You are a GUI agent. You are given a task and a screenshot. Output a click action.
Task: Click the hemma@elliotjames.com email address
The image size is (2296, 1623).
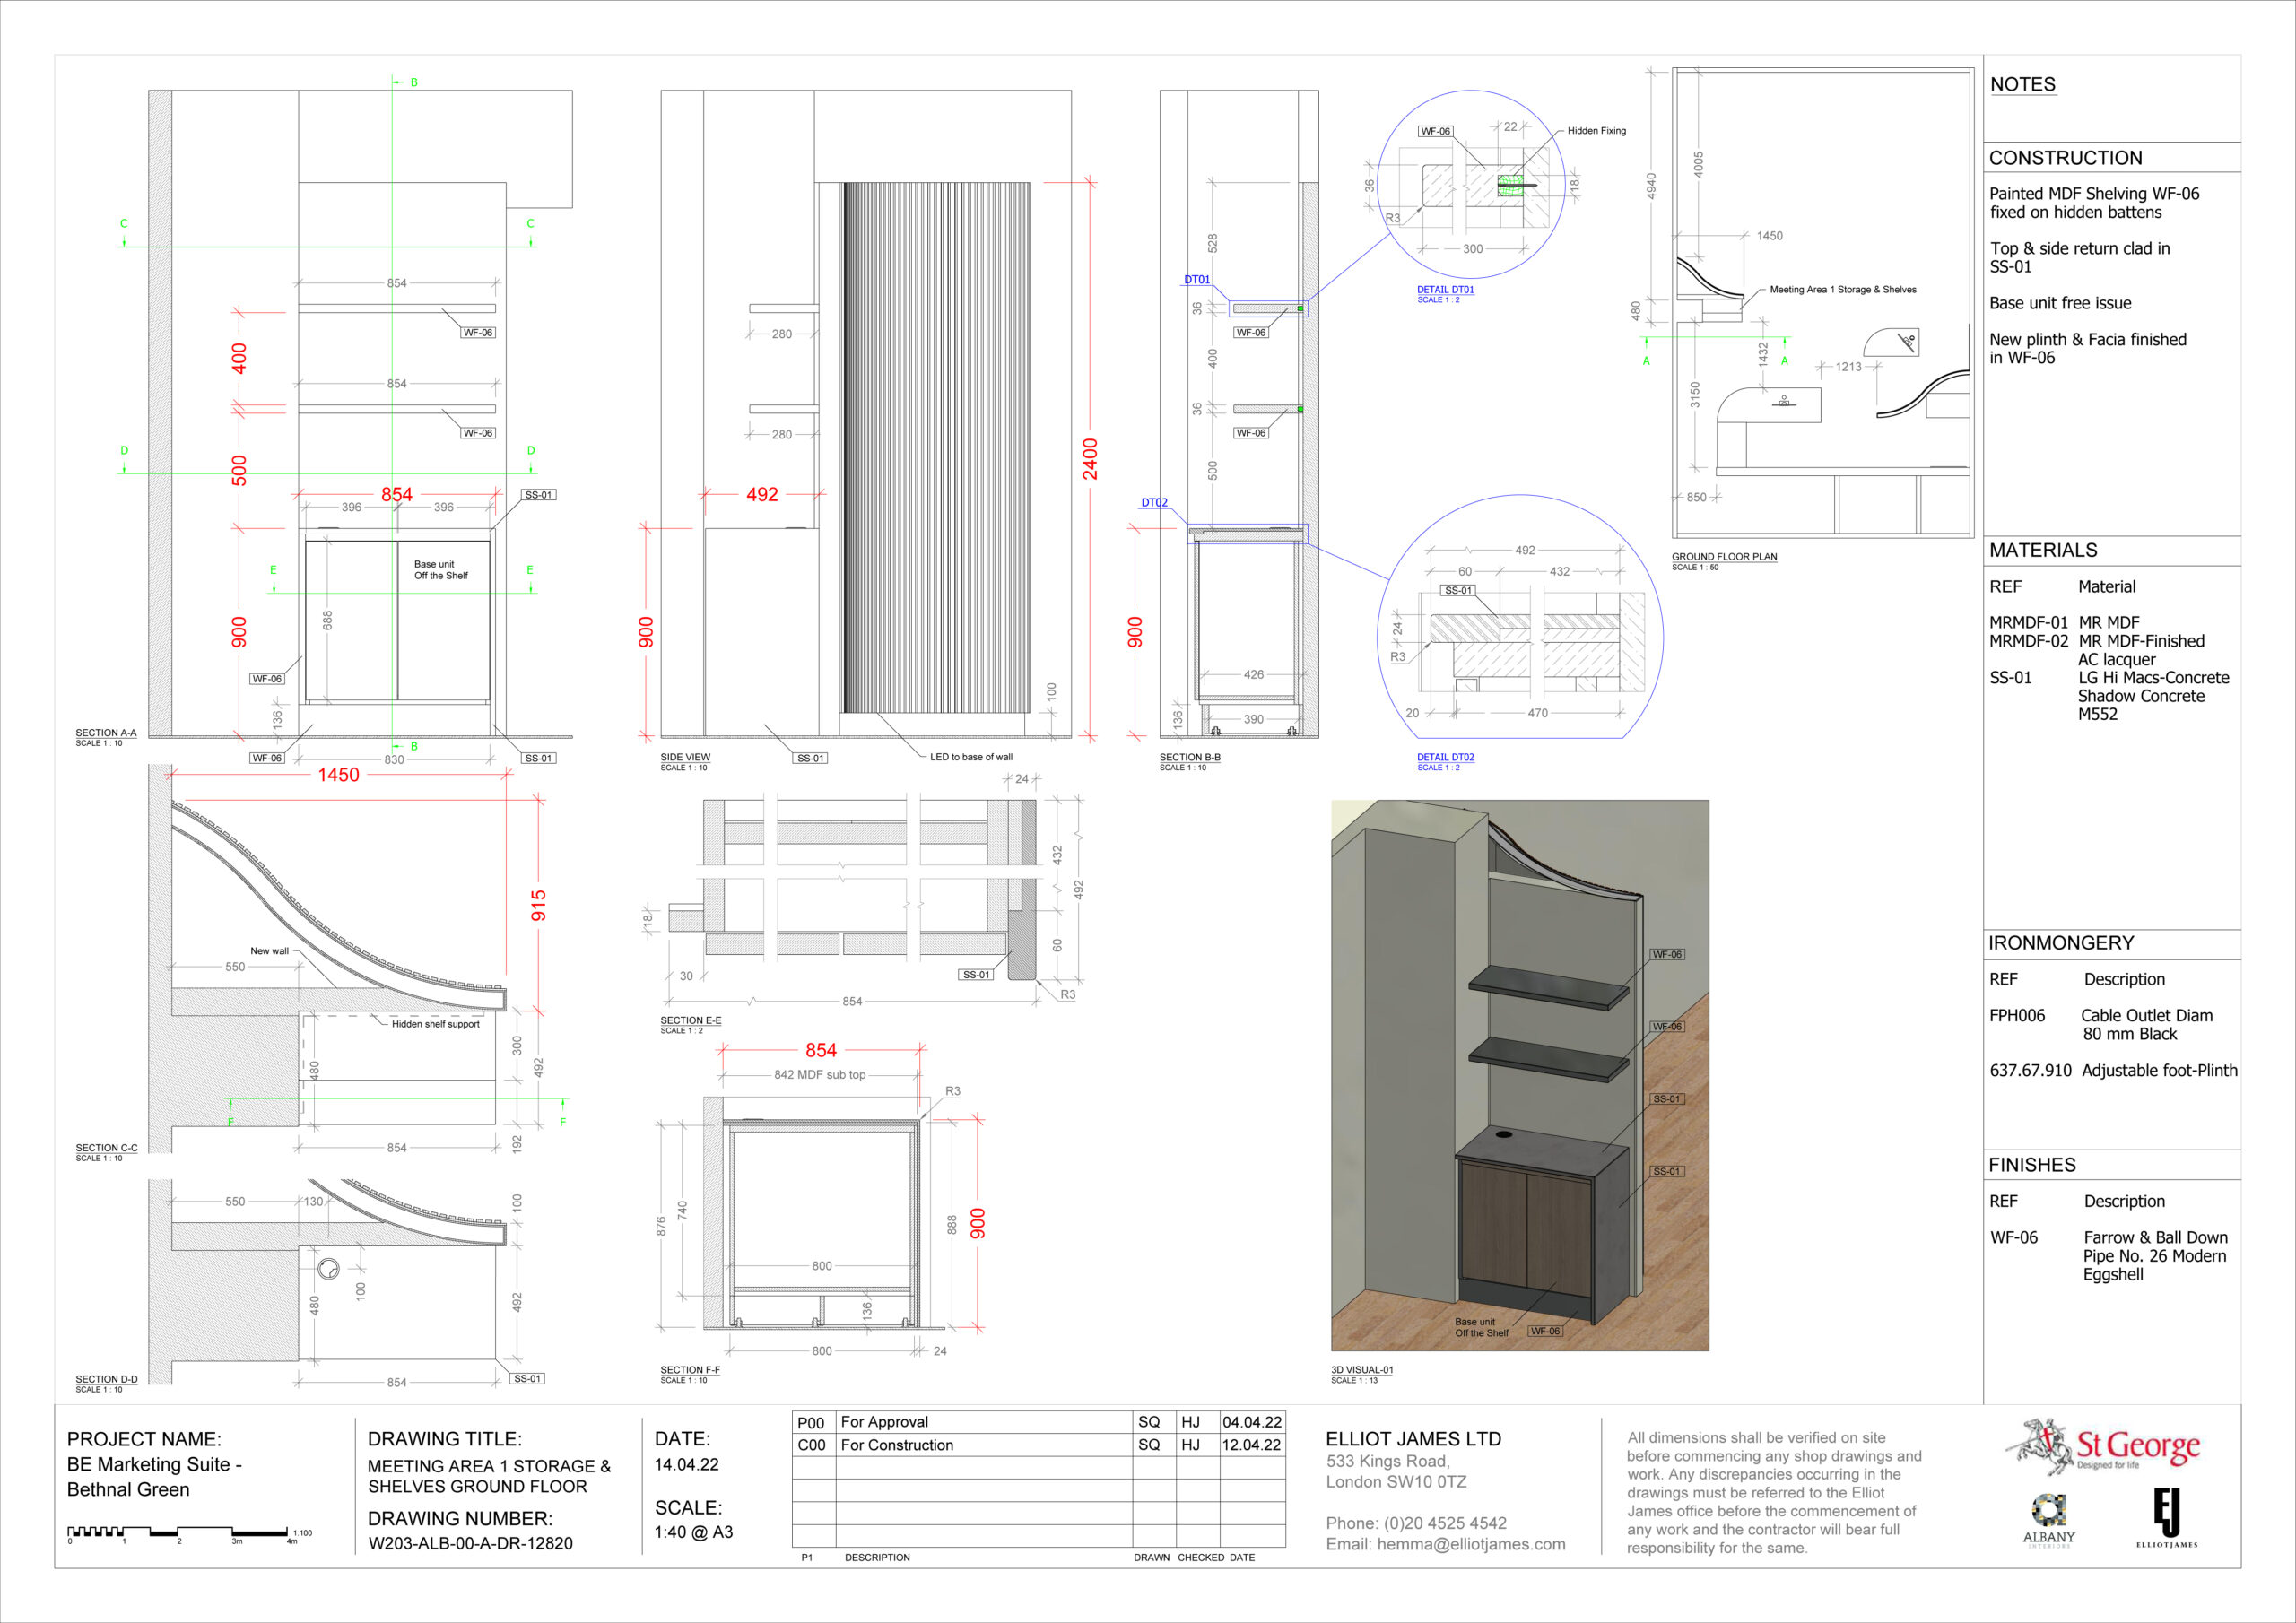point(1471,1544)
